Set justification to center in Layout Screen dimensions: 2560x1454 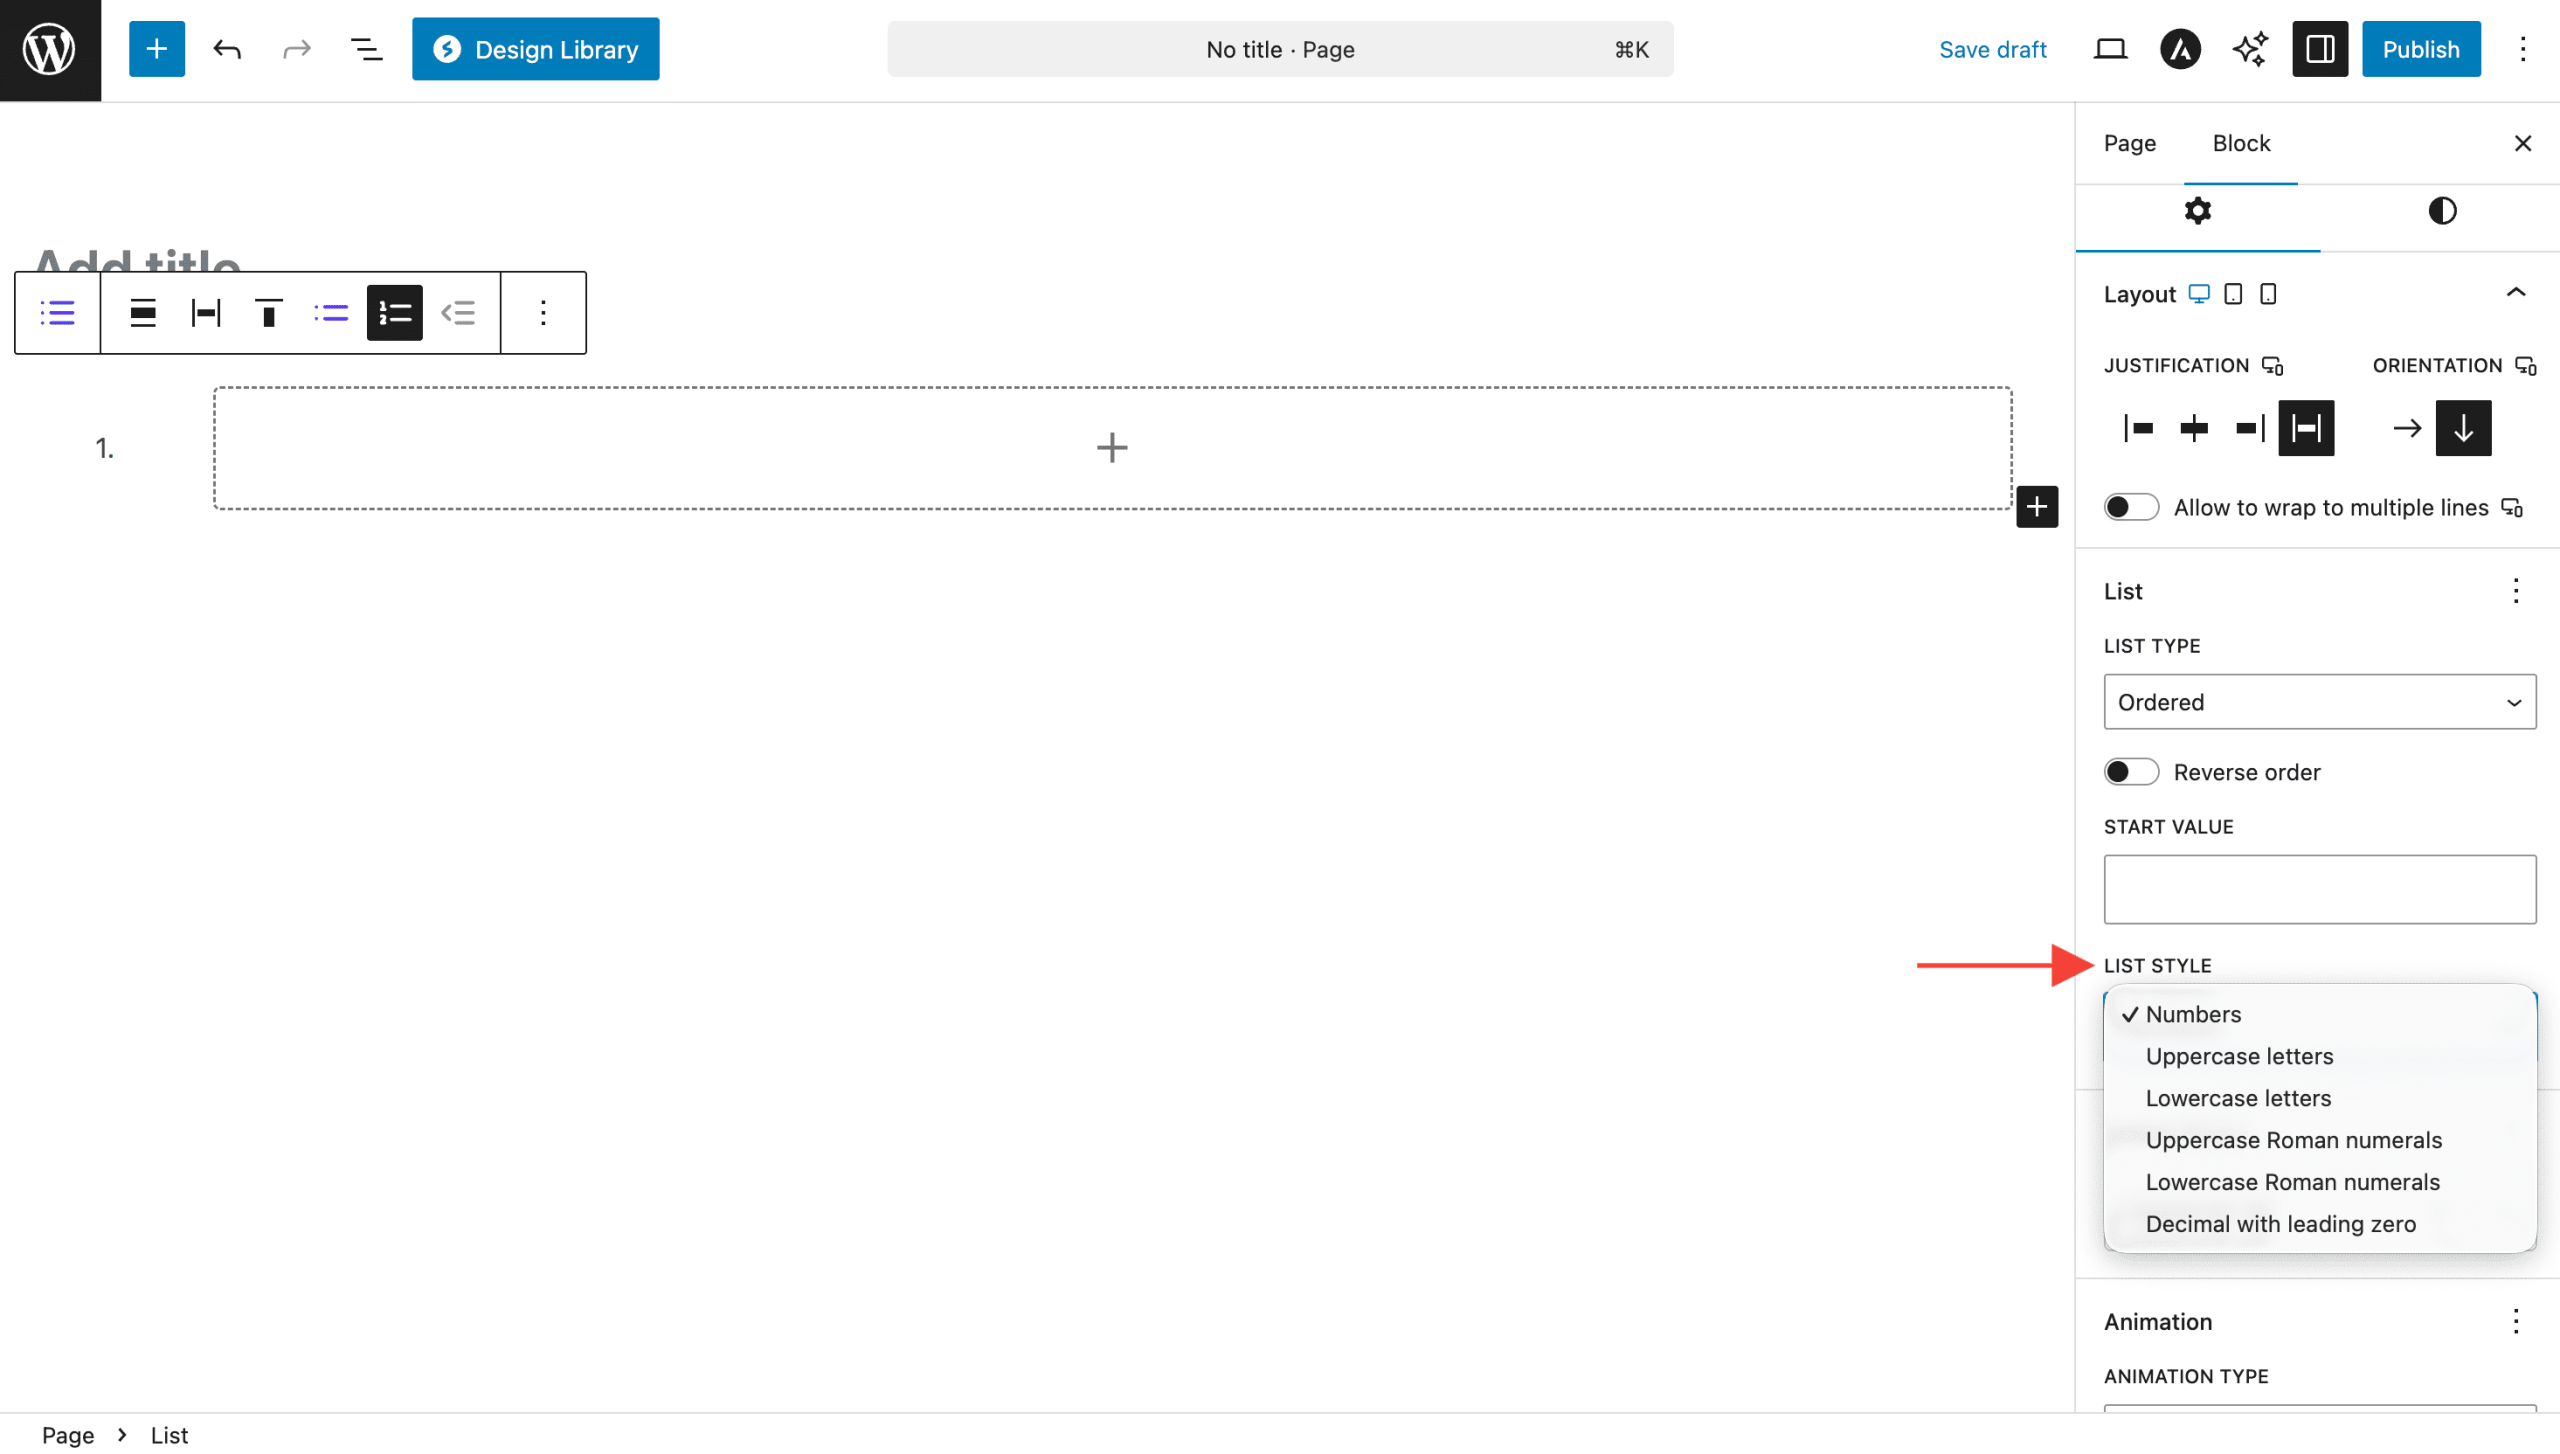point(2194,429)
